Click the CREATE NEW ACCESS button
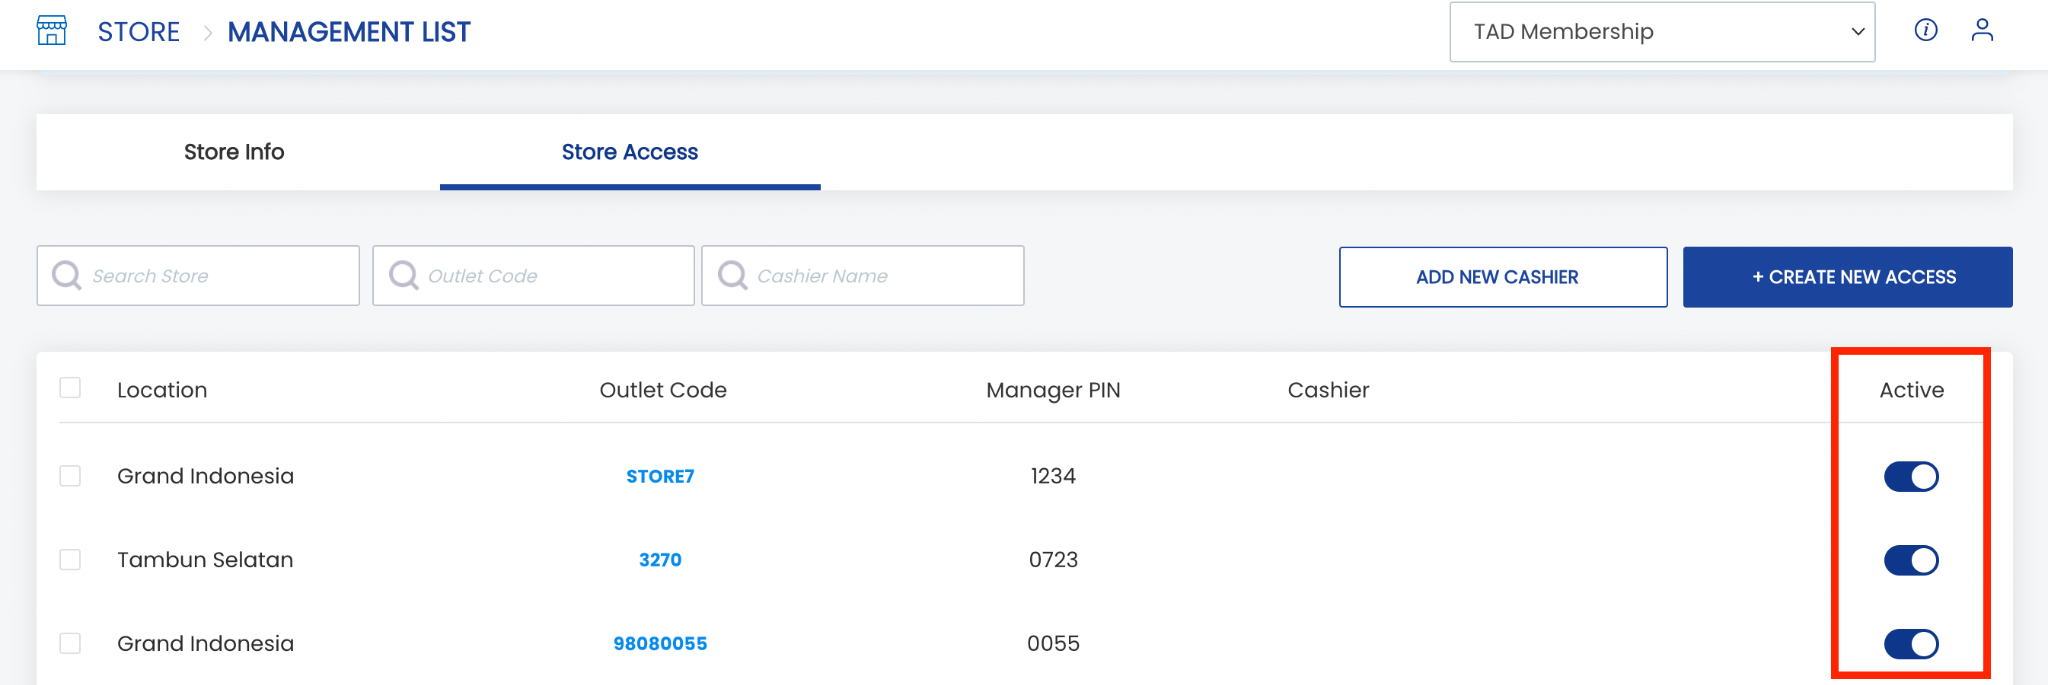Viewport: 2048px width, 685px height. point(1847,277)
